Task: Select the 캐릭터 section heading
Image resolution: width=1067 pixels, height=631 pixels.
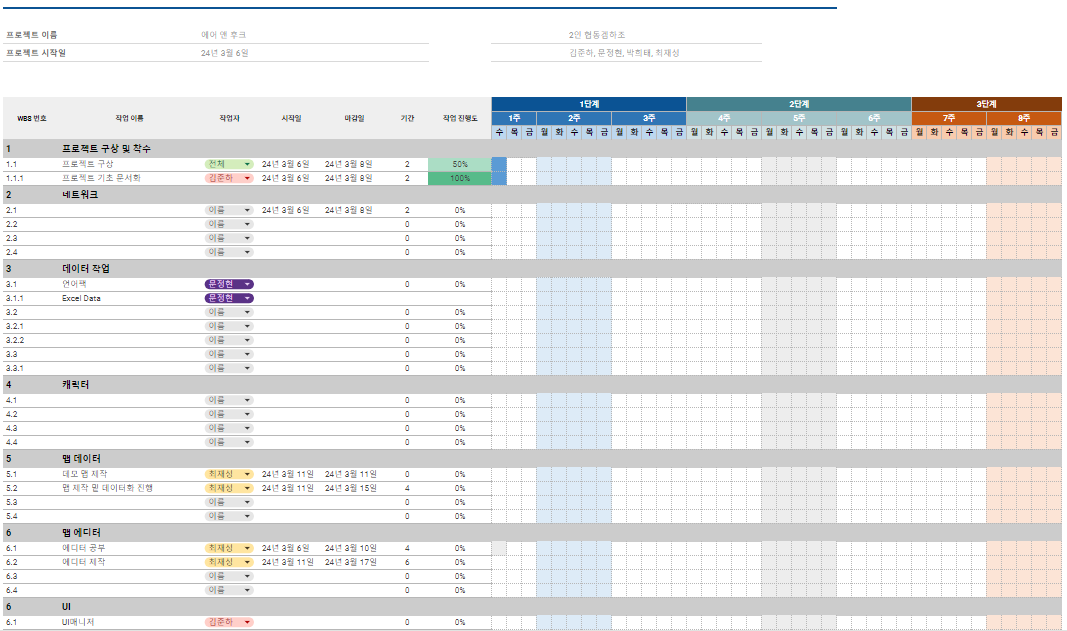Action: pyautogui.click(x=76, y=385)
